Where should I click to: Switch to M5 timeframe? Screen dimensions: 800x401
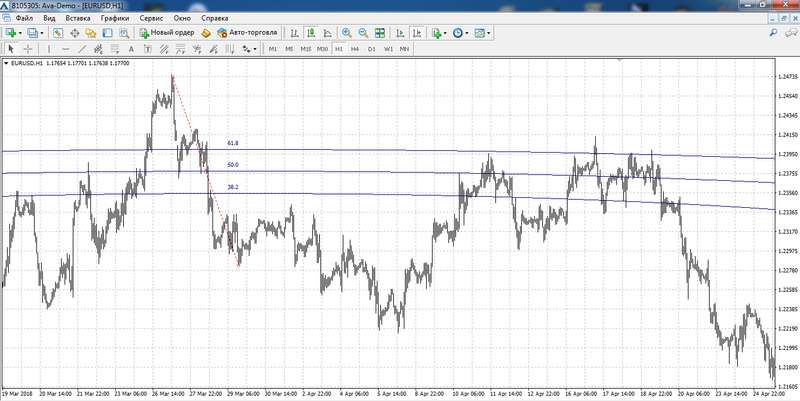coord(289,49)
